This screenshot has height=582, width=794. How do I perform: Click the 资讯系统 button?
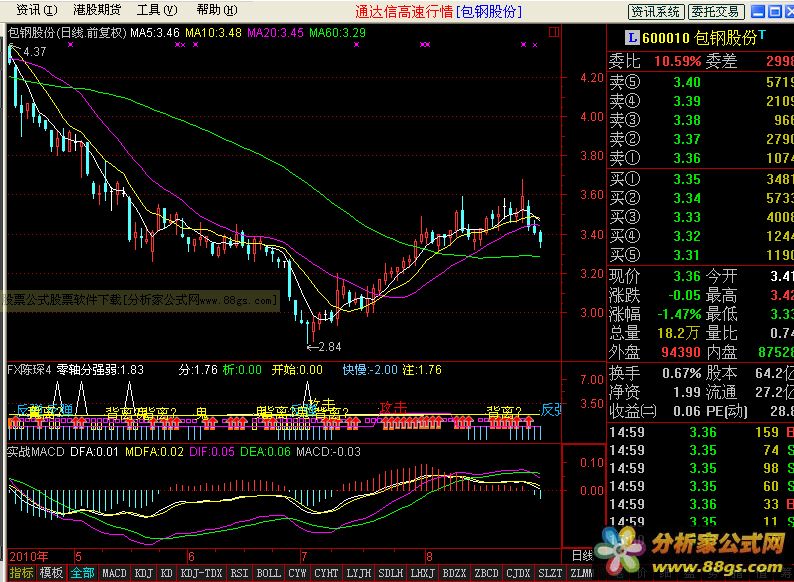click(656, 12)
